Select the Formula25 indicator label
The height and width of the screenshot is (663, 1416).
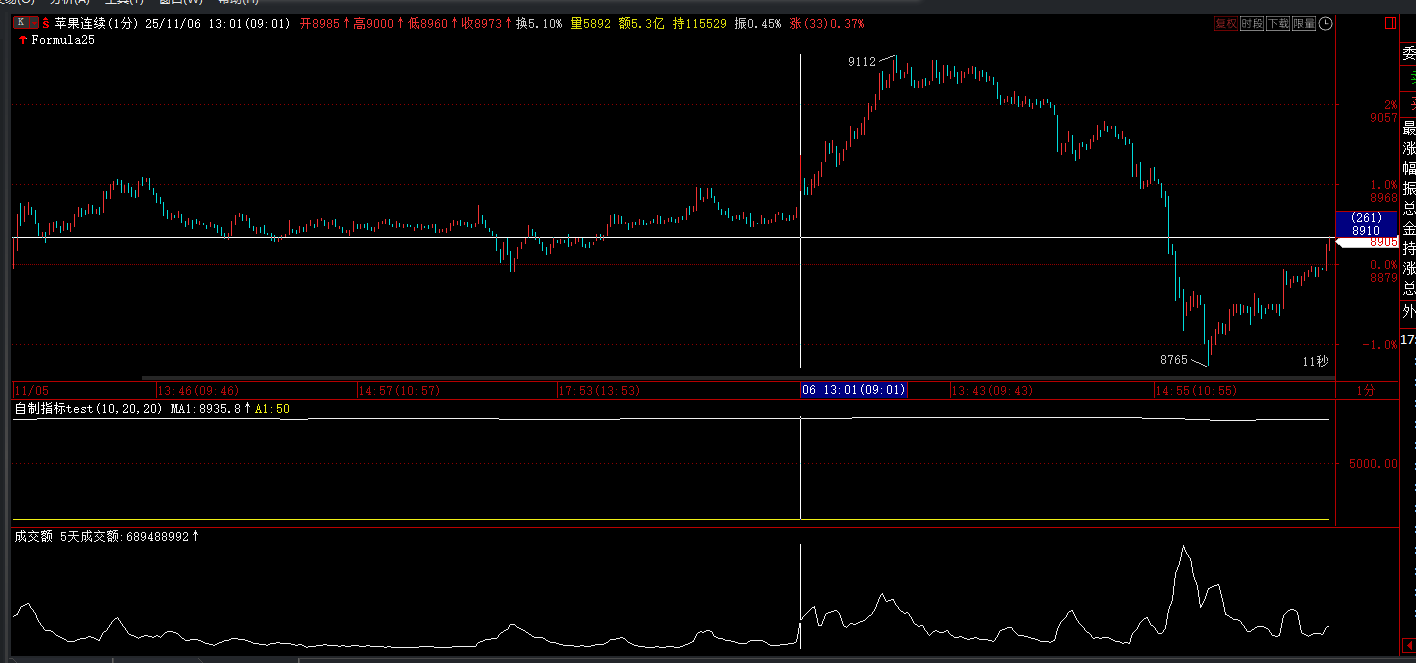[62, 40]
